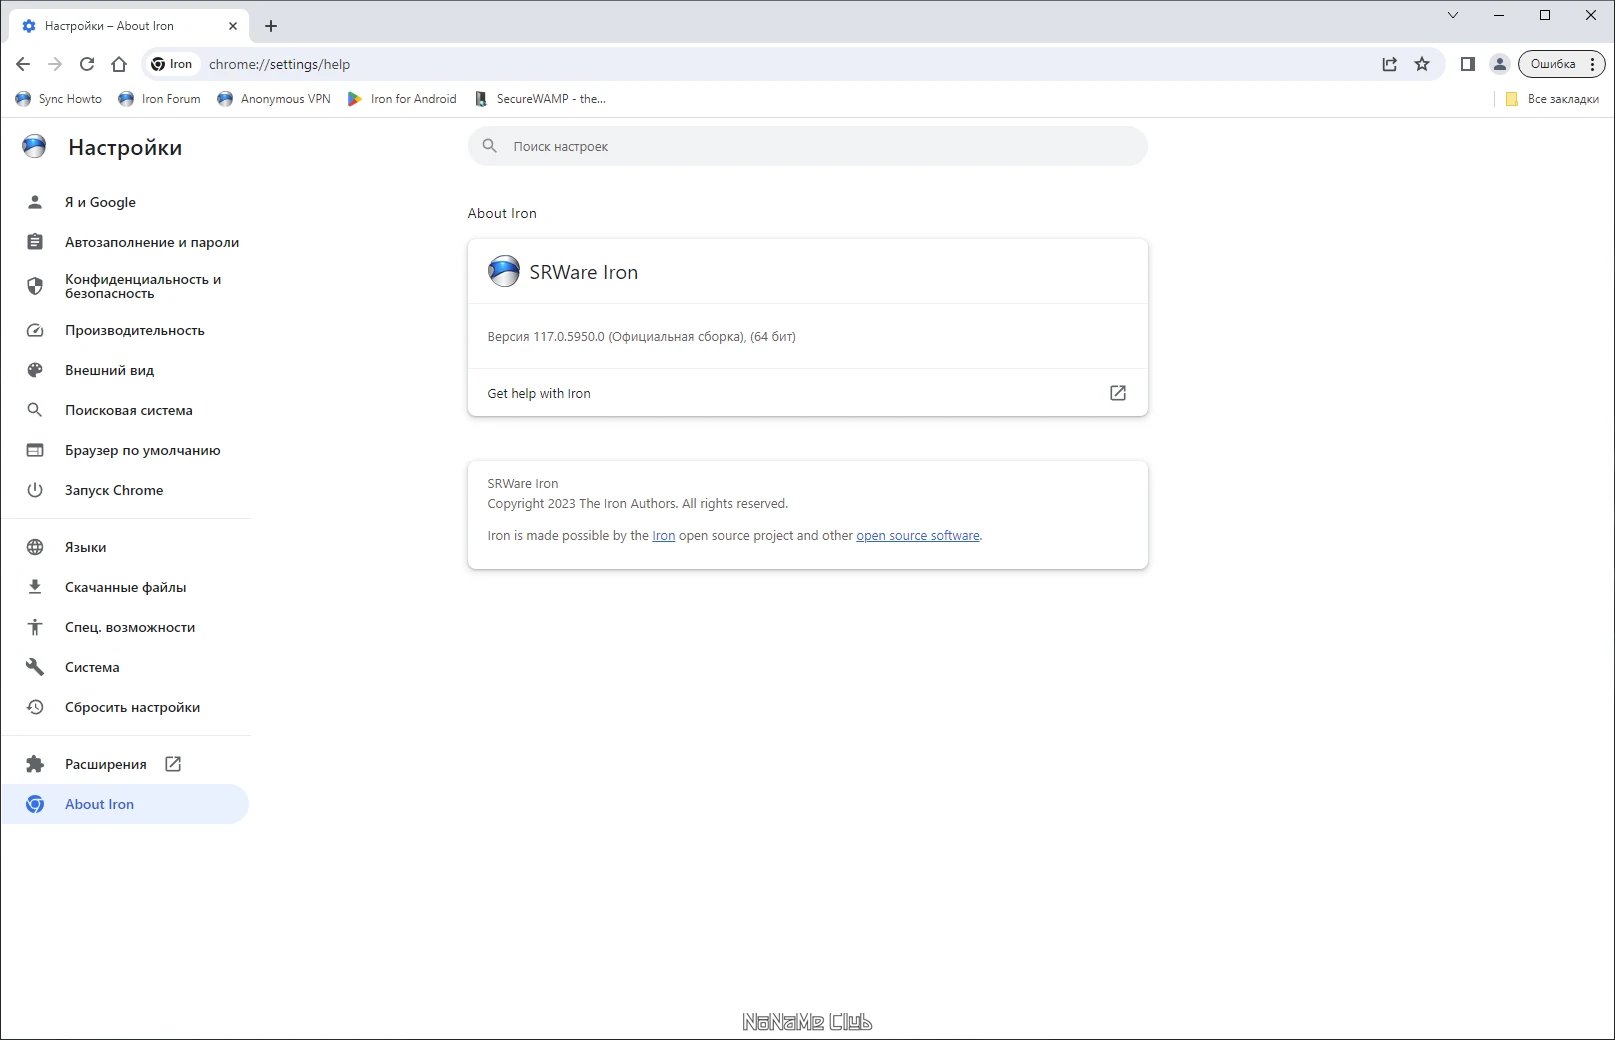
Task: Reload the current page
Action: pyautogui.click(x=87, y=64)
